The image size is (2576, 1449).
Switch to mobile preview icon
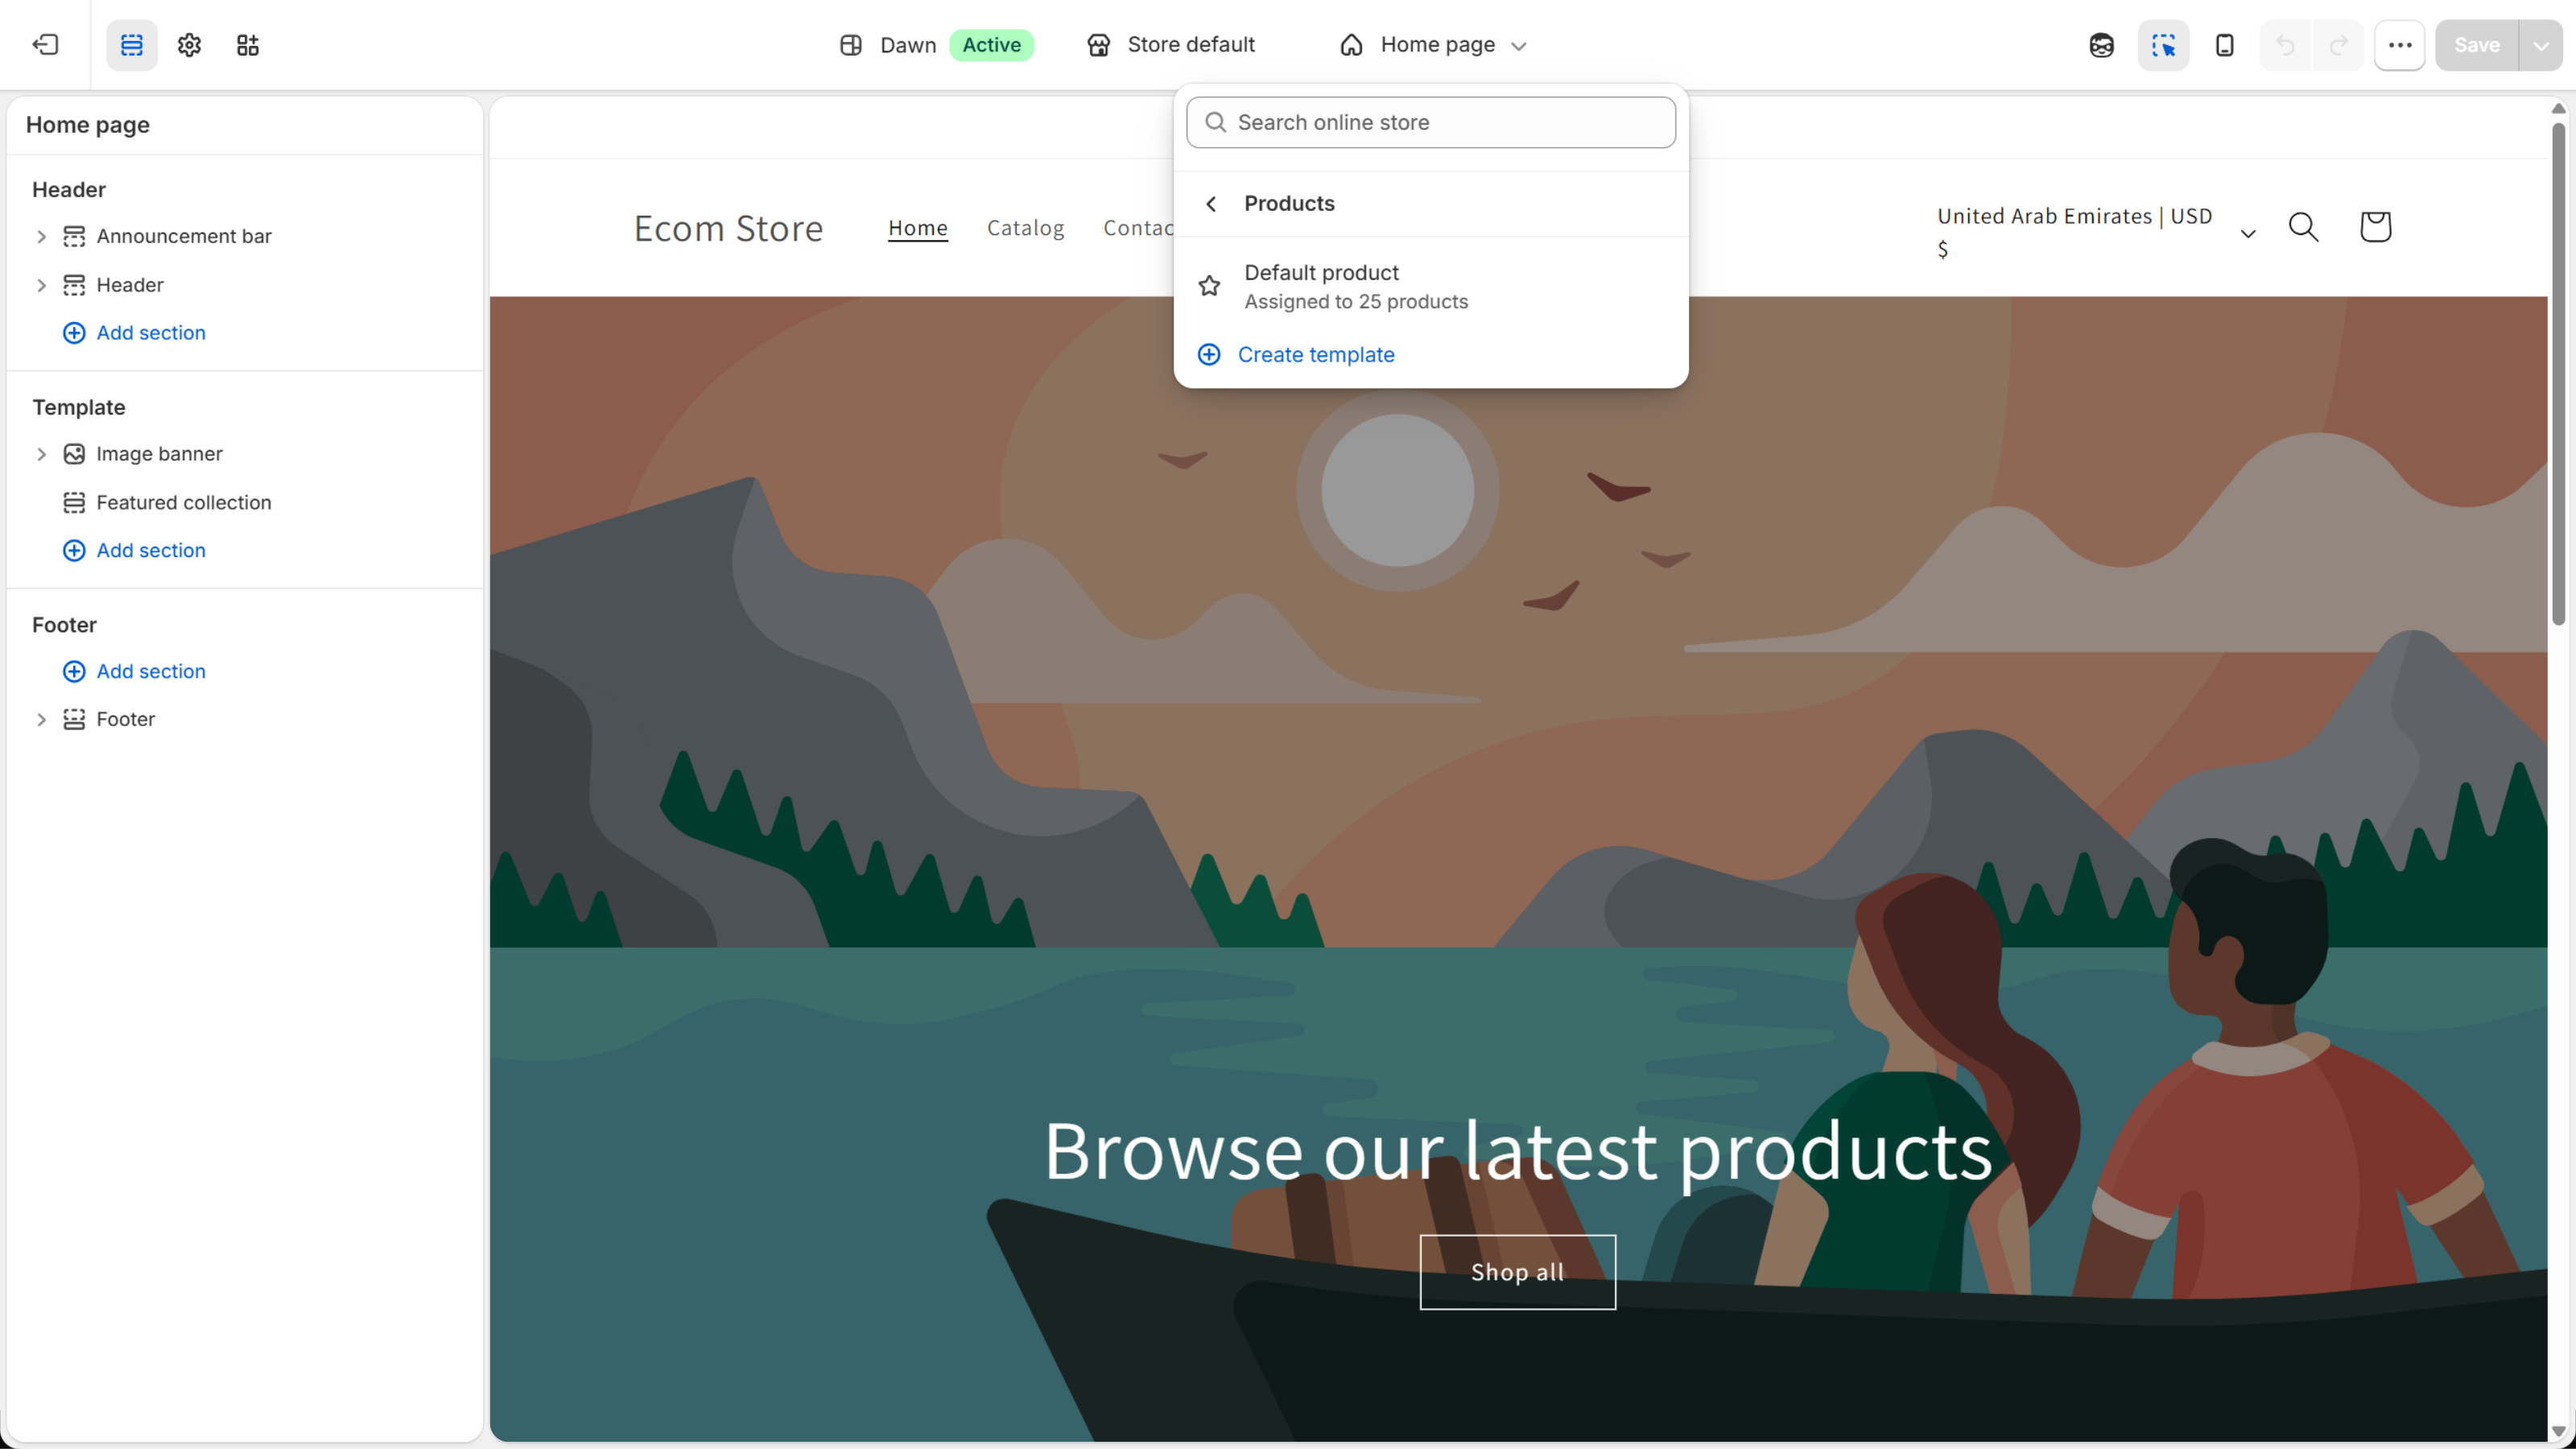click(x=2225, y=45)
